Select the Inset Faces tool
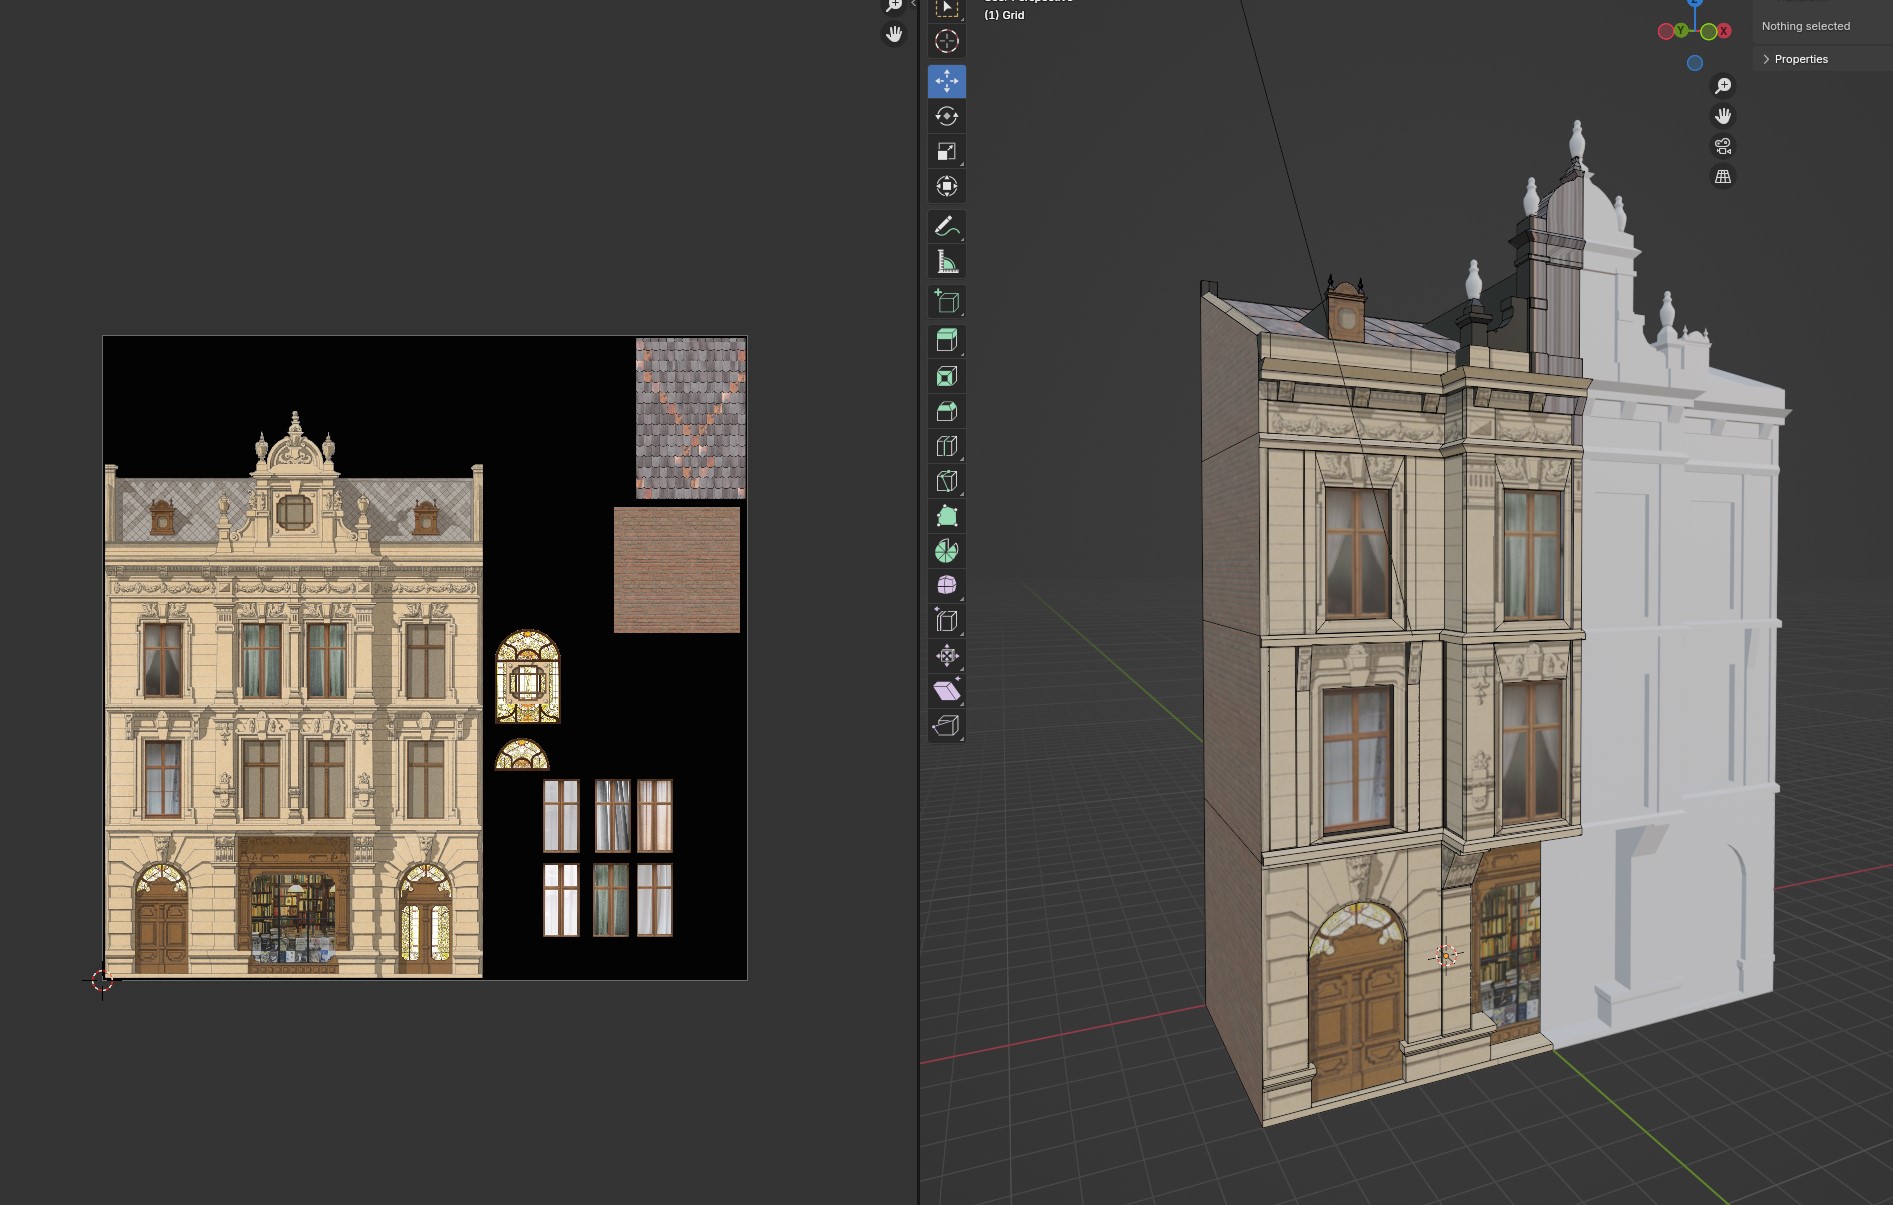The image size is (1893, 1205). [x=946, y=376]
